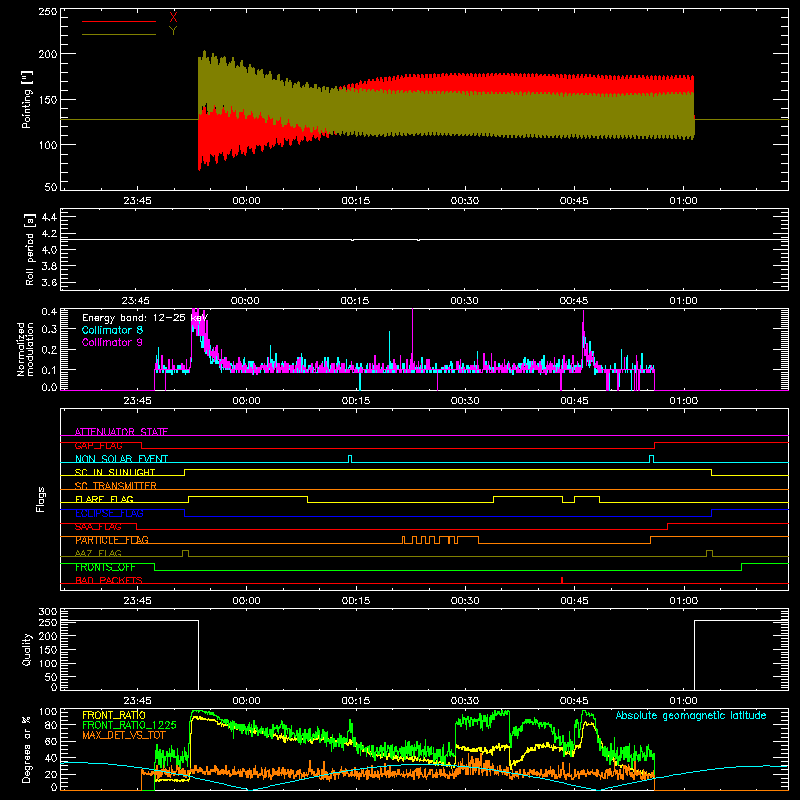The width and height of the screenshot is (800, 800).
Task: Click the 'Flags' axis title
Action: [x=40, y=499]
